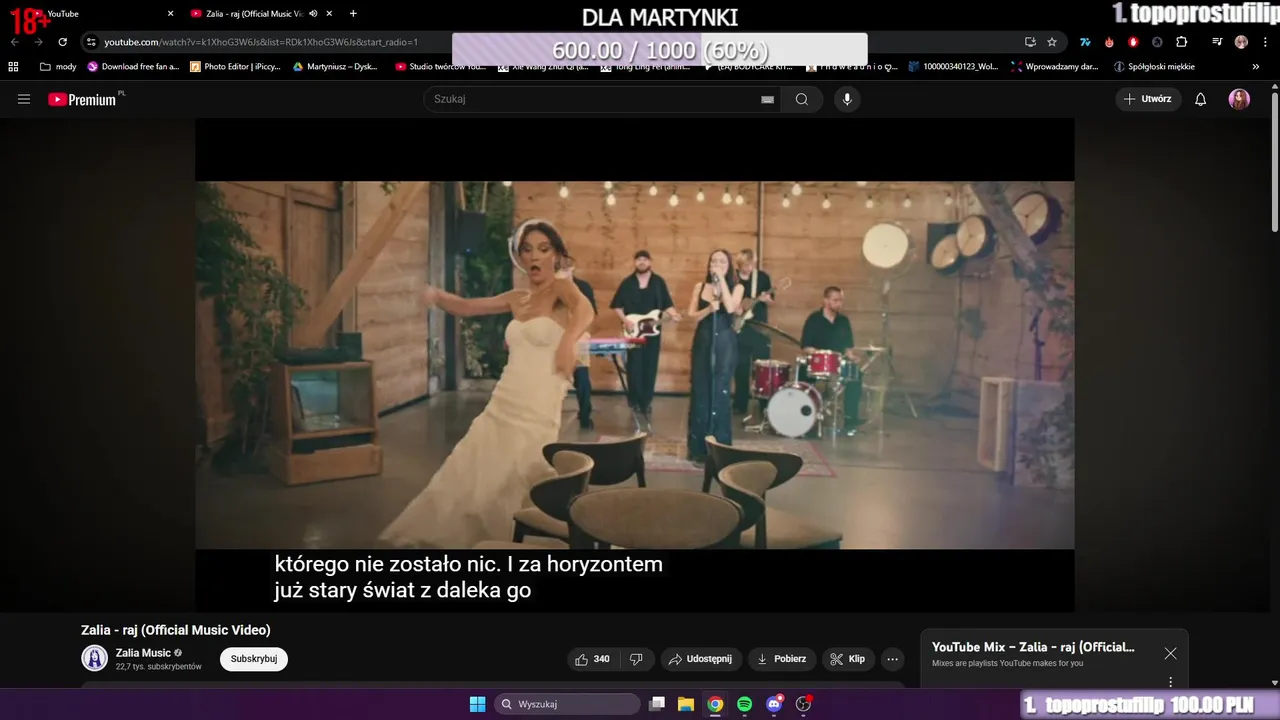Click Utwórz create button
Image resolution: width=1280 pixels, height=720 pixels.
pos(1148,99)
